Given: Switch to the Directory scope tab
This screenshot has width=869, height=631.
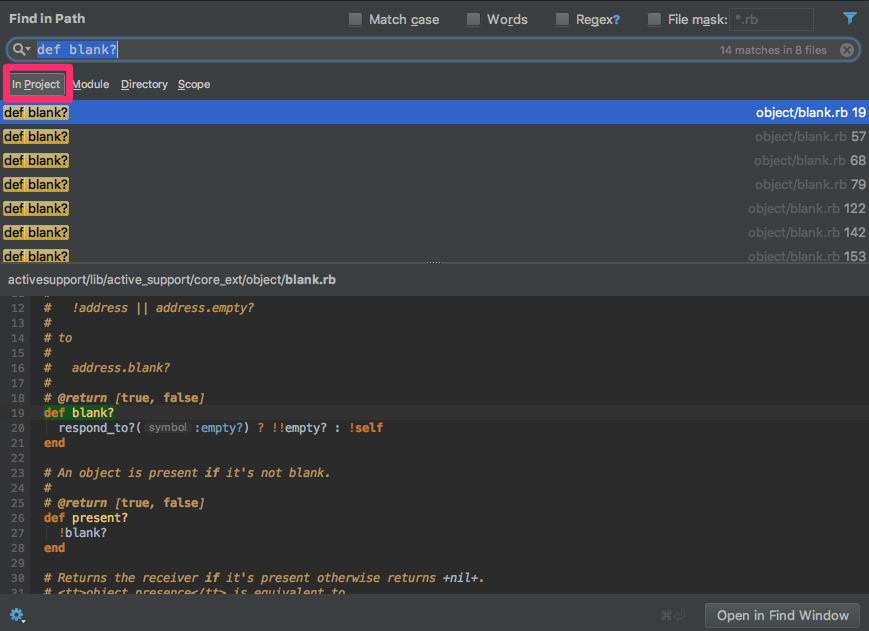Looking at the screenshot, I should point(144,85).
